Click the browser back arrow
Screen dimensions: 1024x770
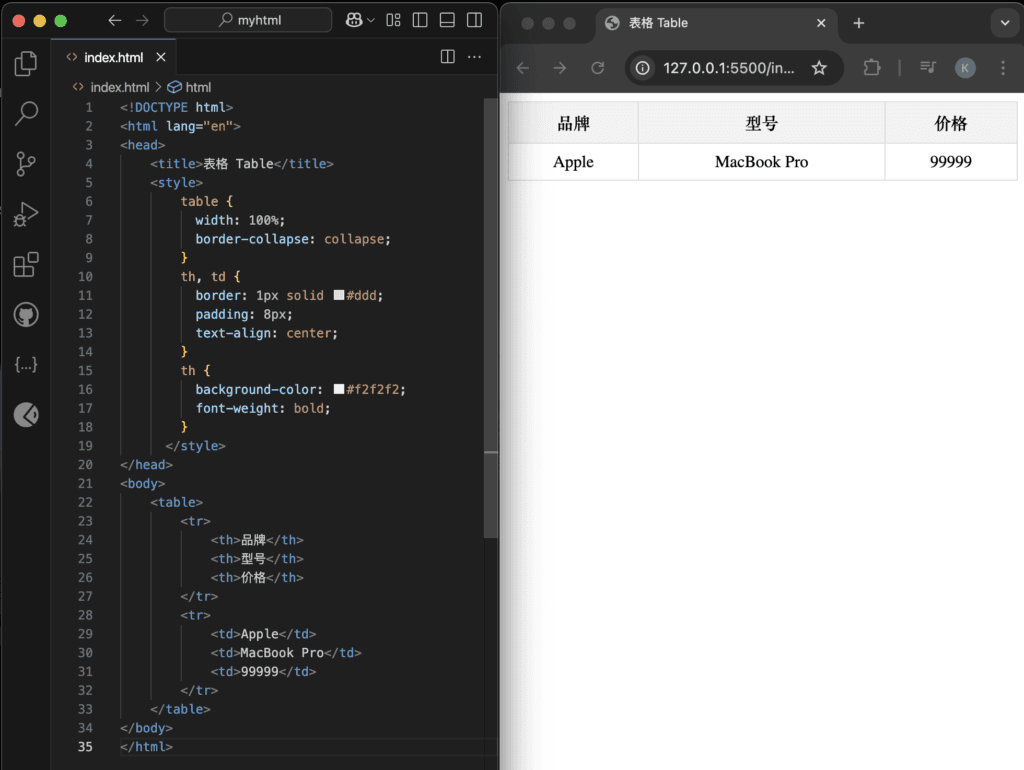coord(523,68)
